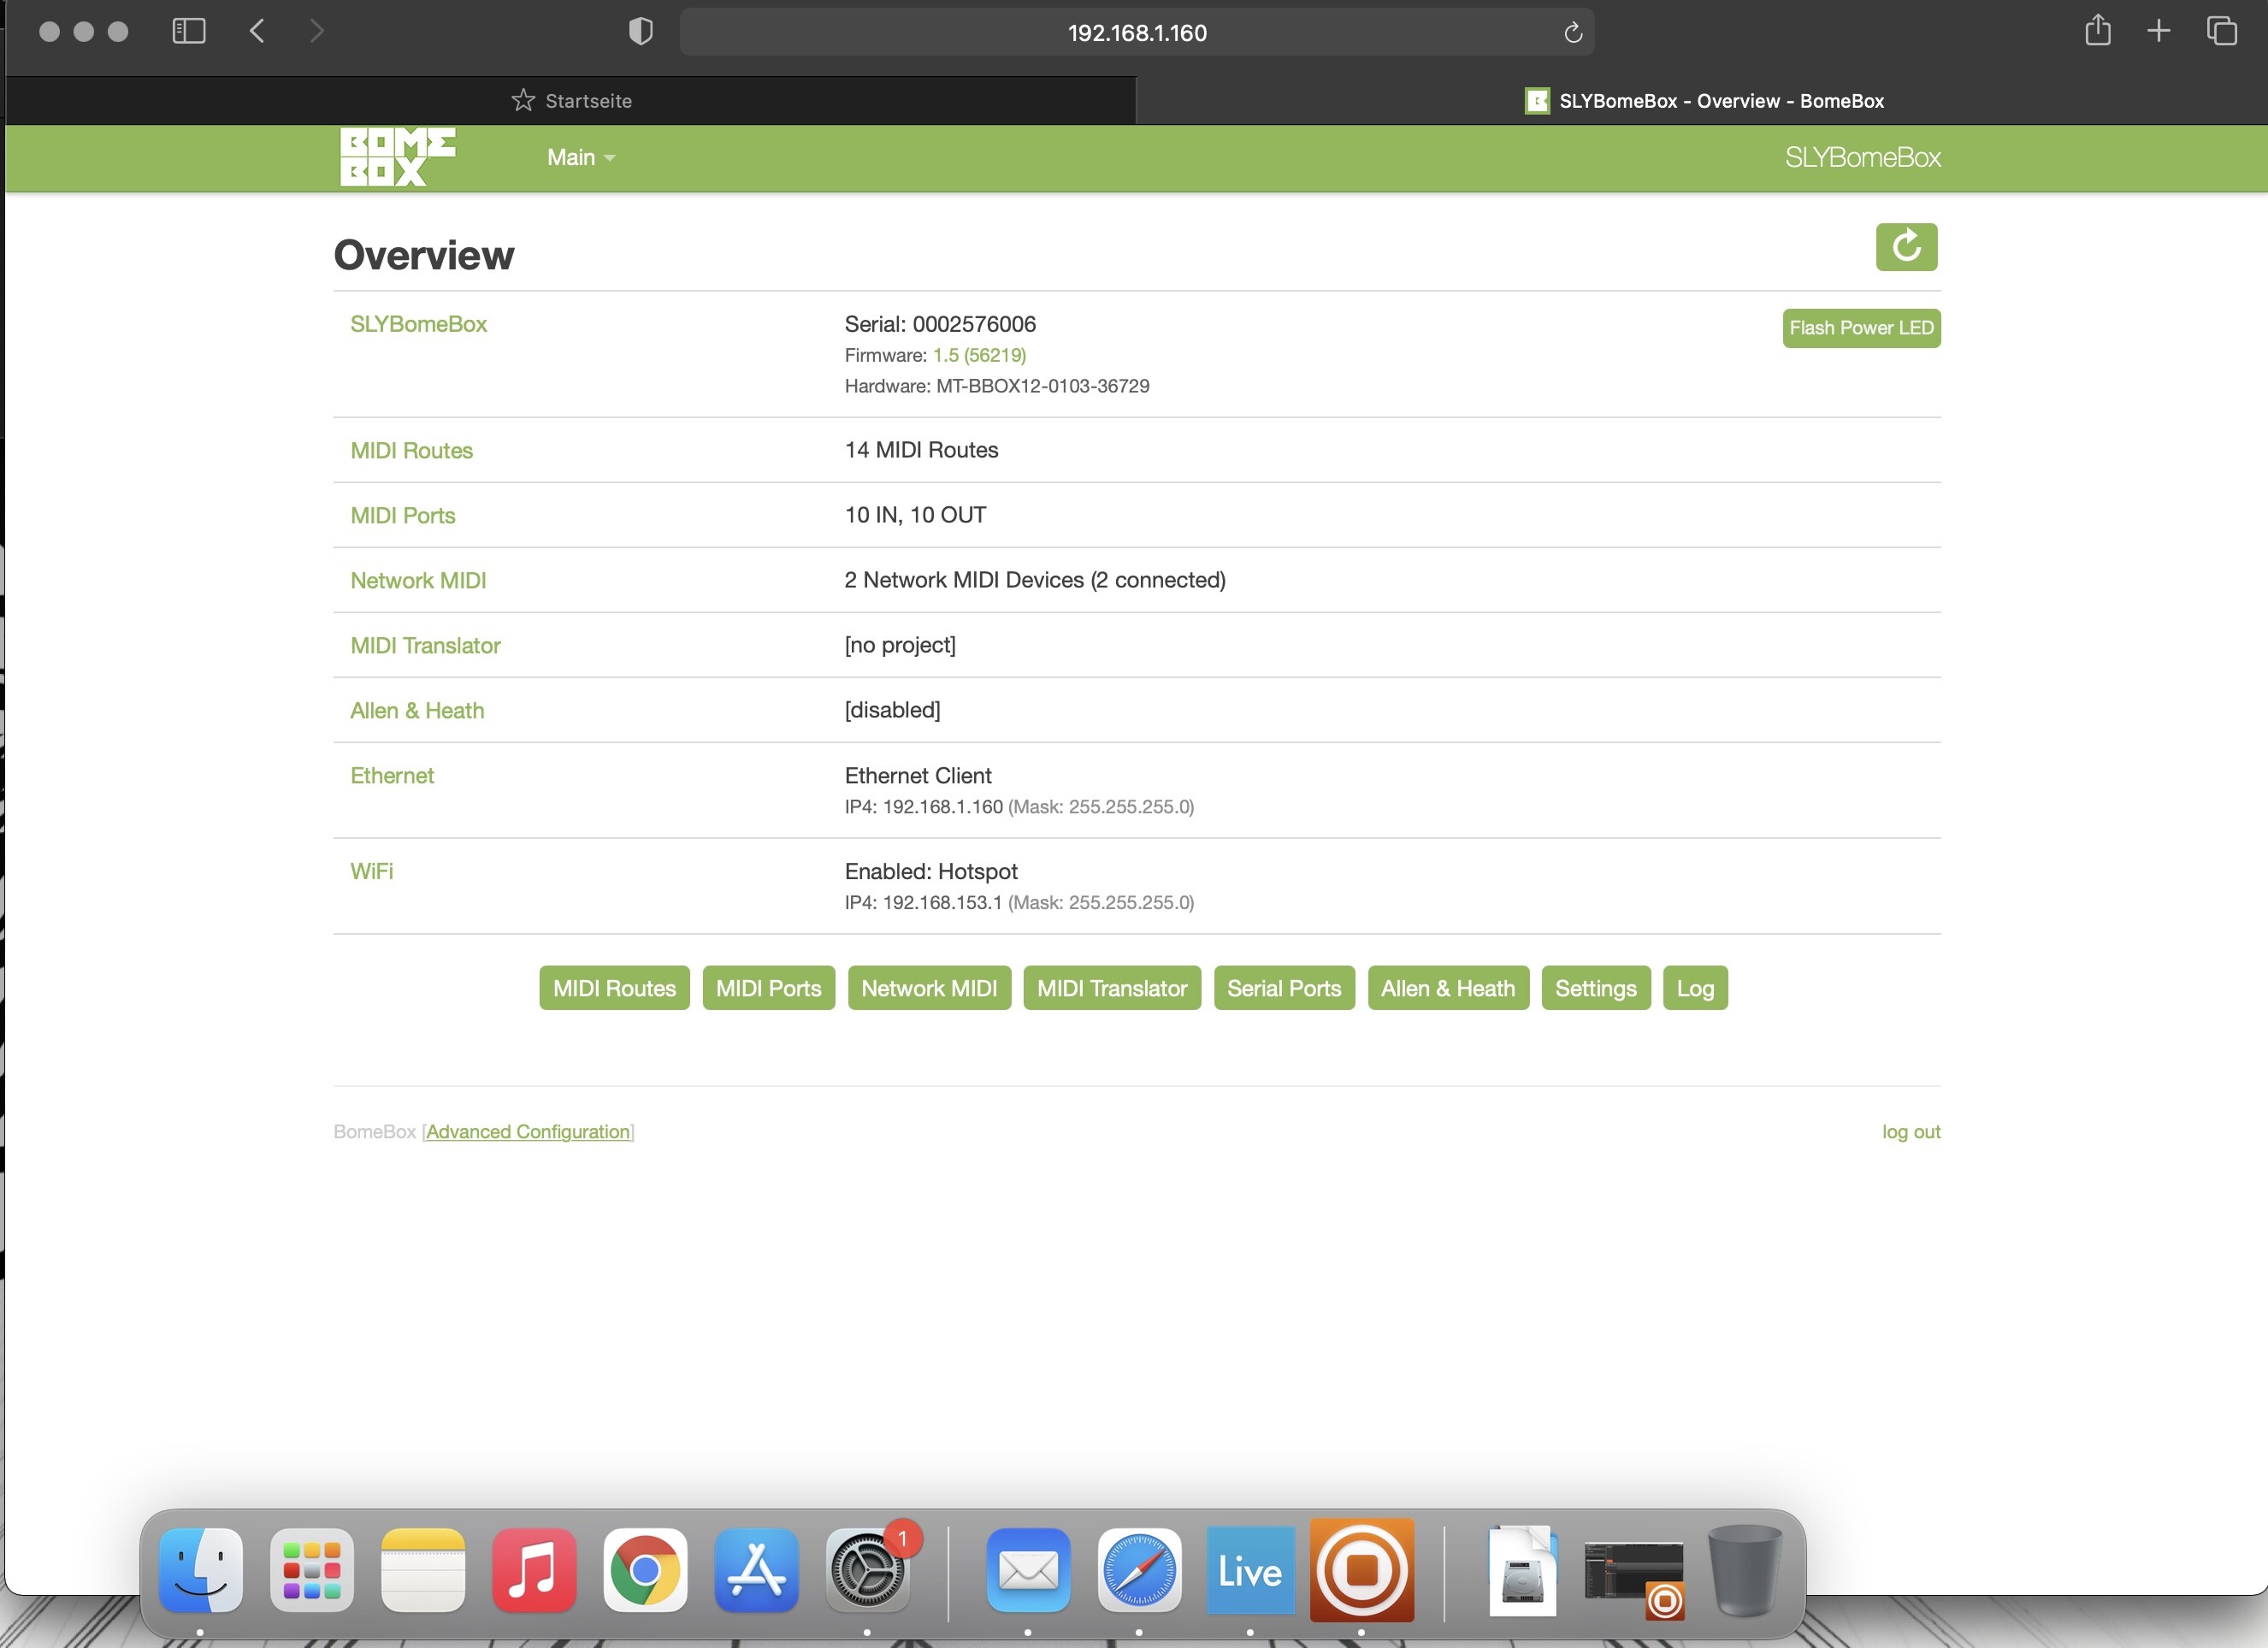Viewport: 2268px width, 1648px height.
Task: Open MIDI Translator link in table
Action: coord(425,646)
